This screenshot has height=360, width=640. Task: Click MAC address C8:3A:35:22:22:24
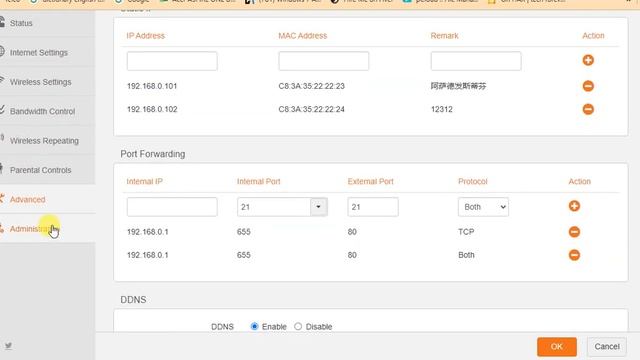(x=311, y=109)
